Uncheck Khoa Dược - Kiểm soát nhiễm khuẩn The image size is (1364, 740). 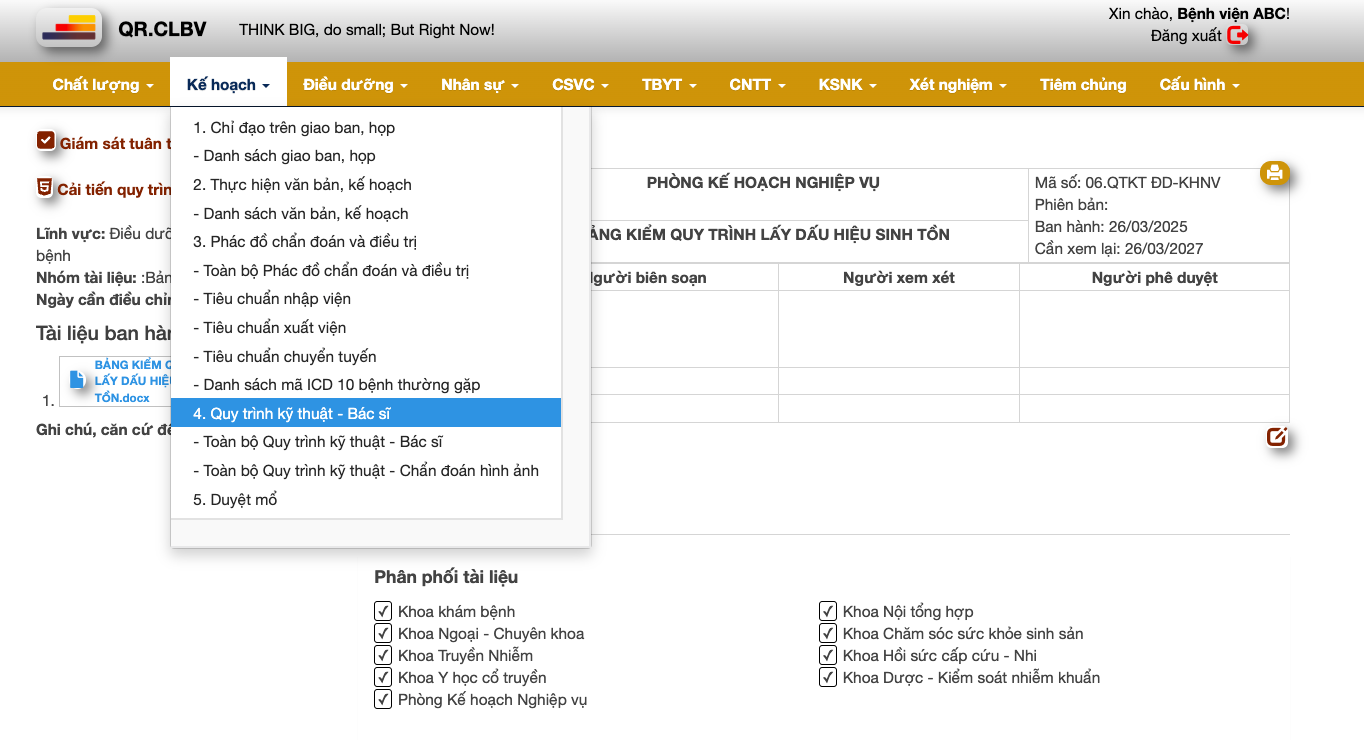tap(828, 677)
